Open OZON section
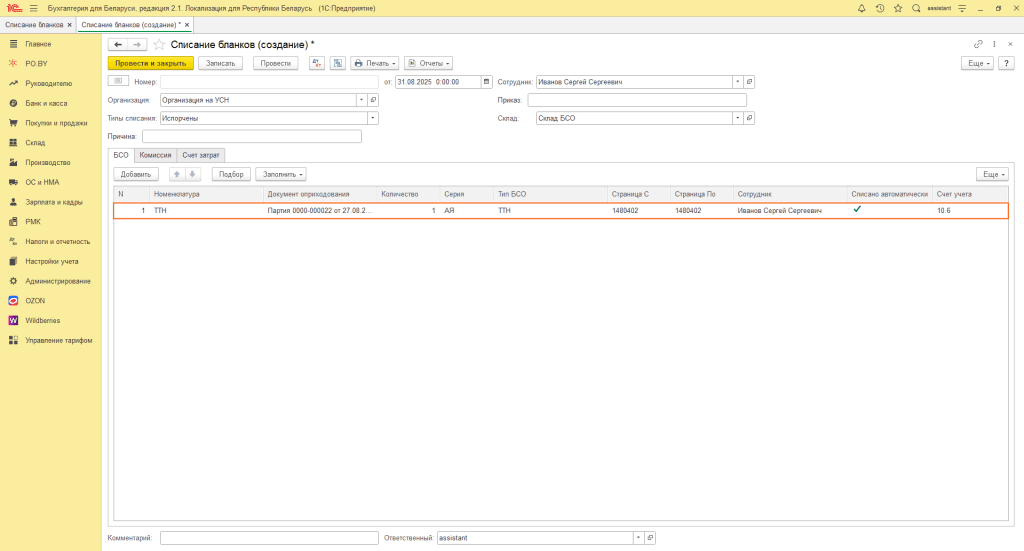 pos(35,301)
